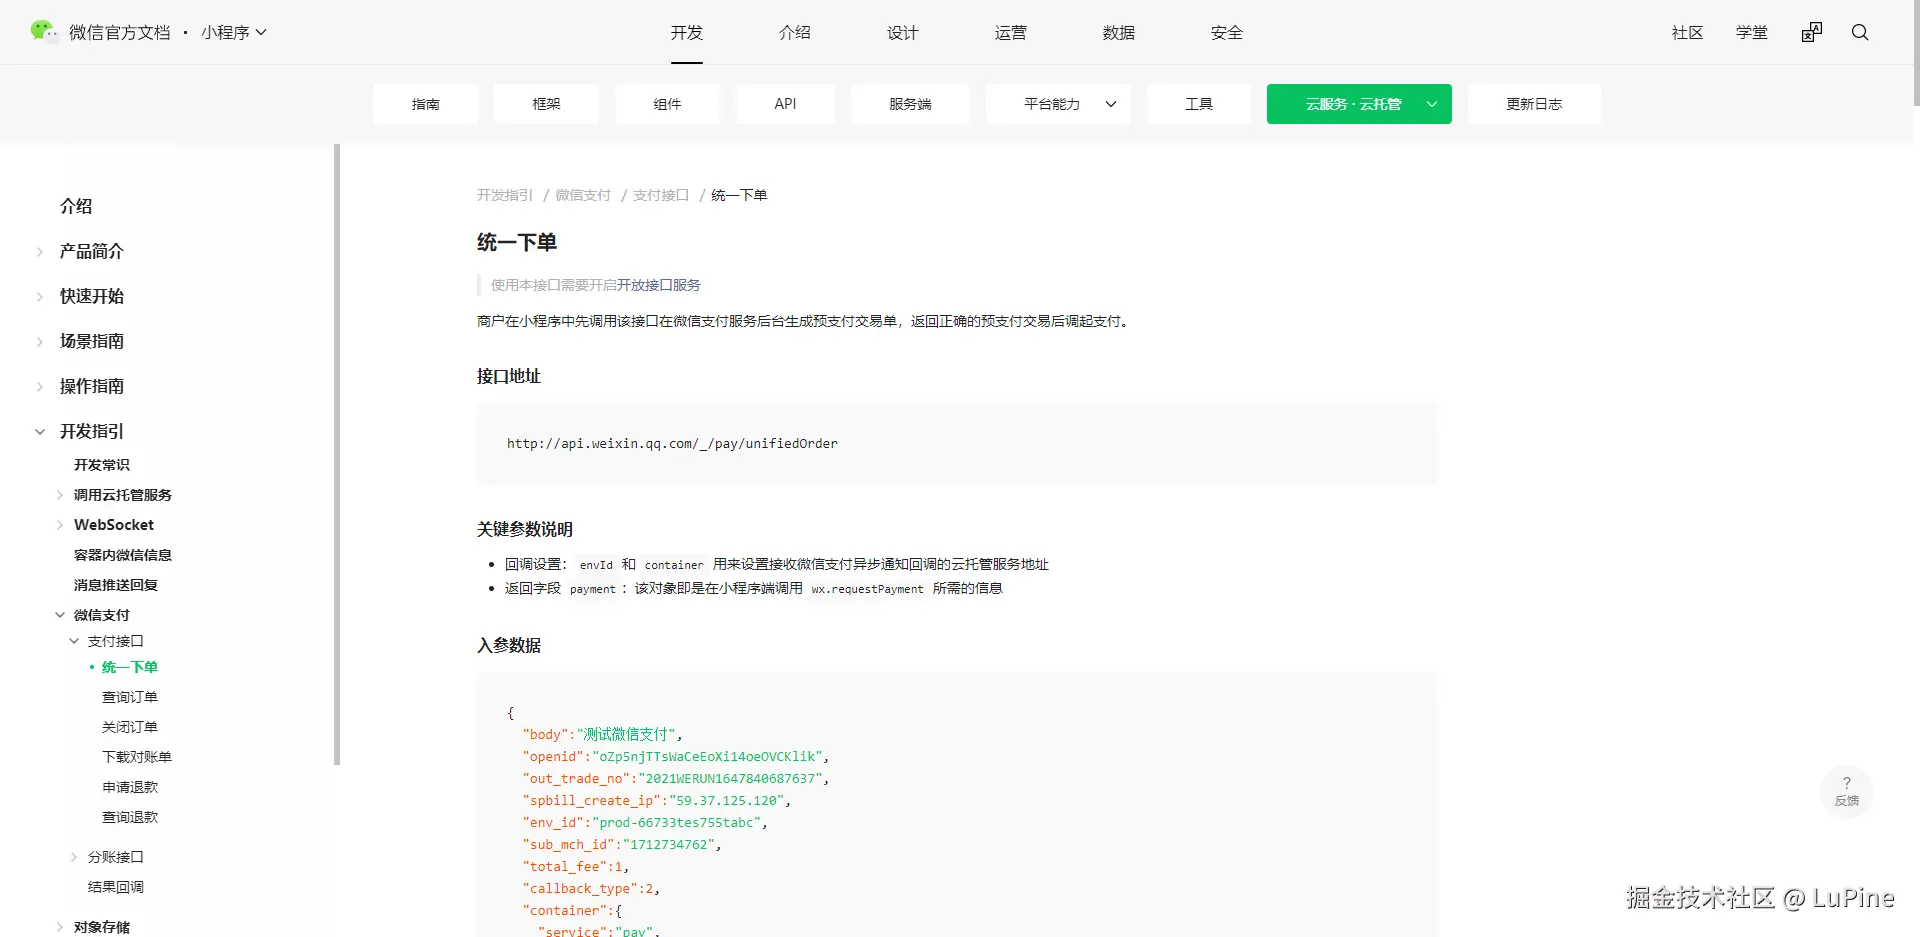This screenshot has width=1920, height=937.
Task: Switch to the 安全 top tab
Action: click(1227, 32)
